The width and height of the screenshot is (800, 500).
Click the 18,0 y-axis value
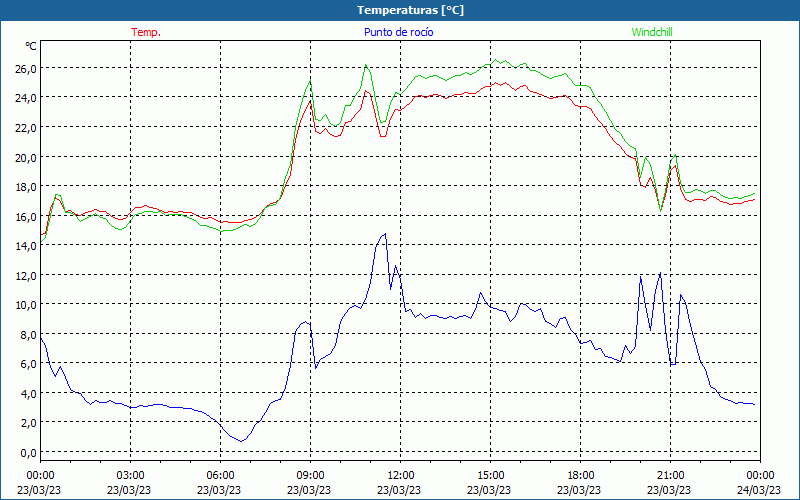click(26, 187)
